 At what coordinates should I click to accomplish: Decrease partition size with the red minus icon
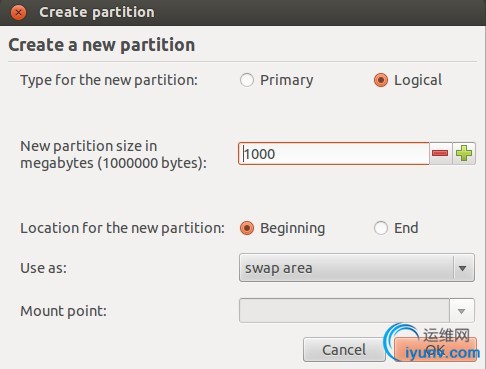click(440, 153)
